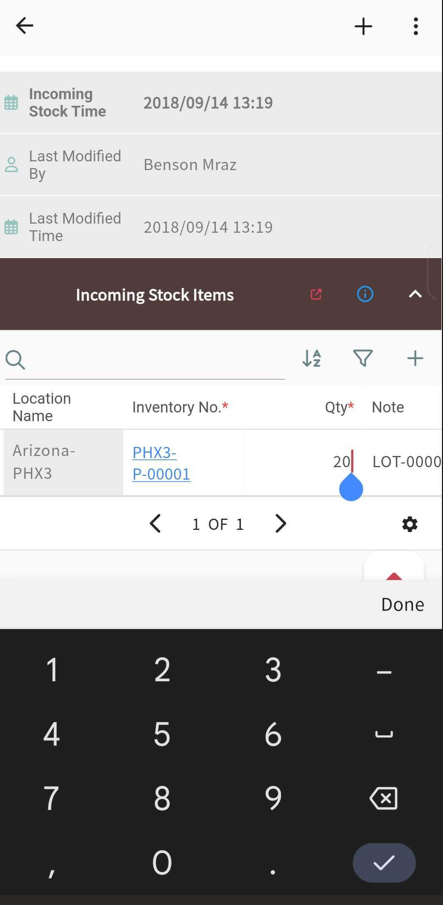443x905 pixels.
Task: Tap the 5 key on keypad
Action: pyautogui.click(x=162, y=734)
